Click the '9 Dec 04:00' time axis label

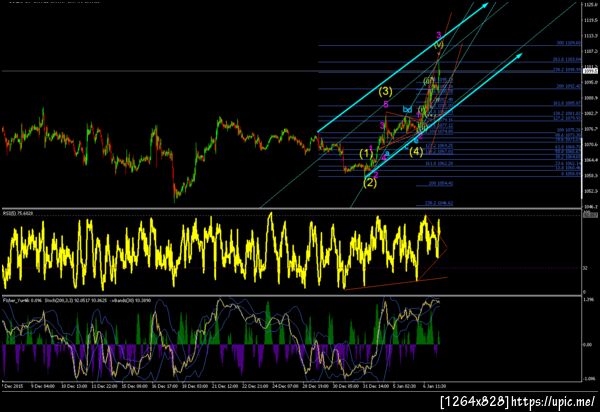click(x=43, y=386)
